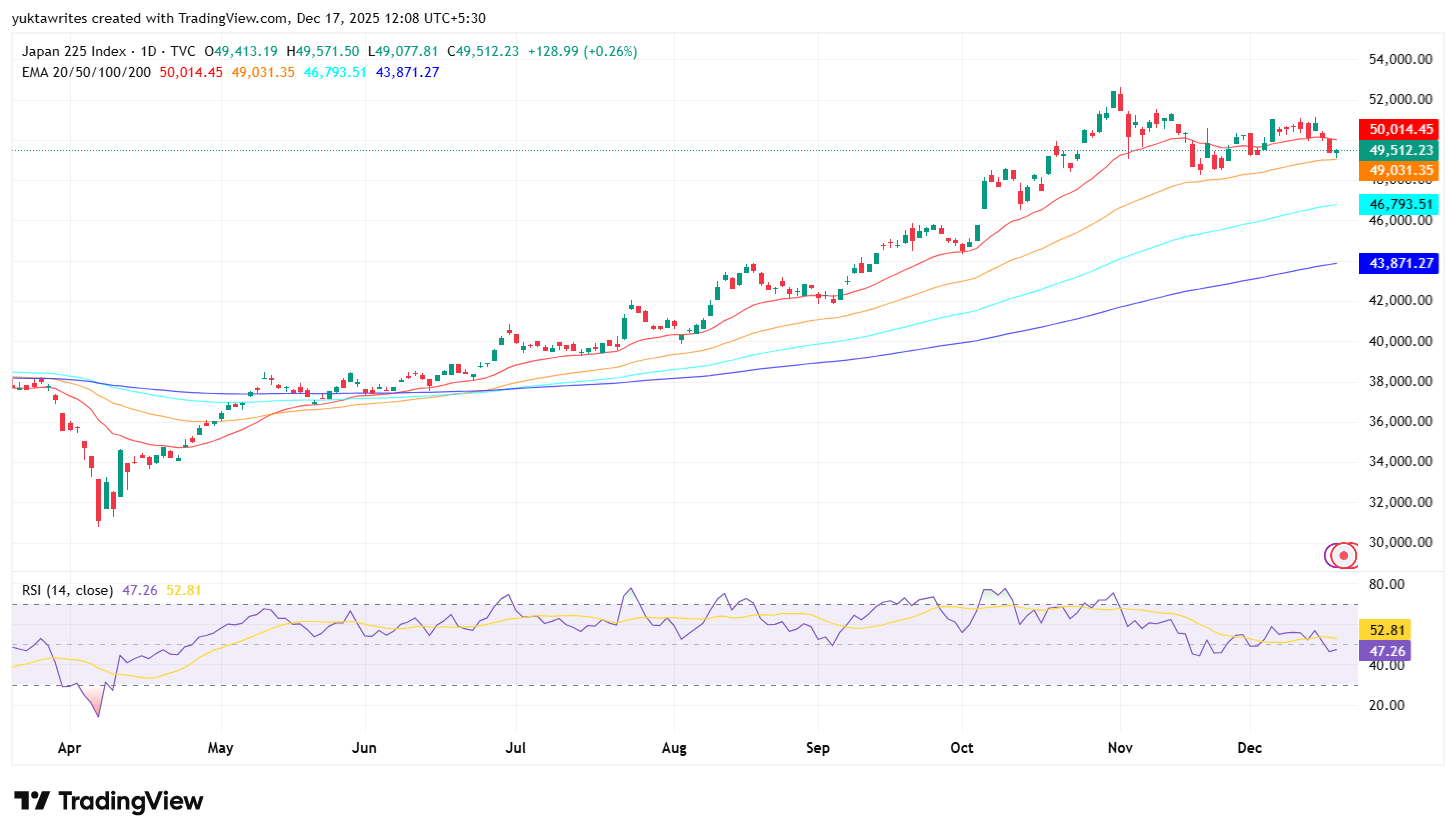Viewport: 1456px width, 837px height.
Task: Select the red bullseye icon near the price scale
Action: (1340, 554)
